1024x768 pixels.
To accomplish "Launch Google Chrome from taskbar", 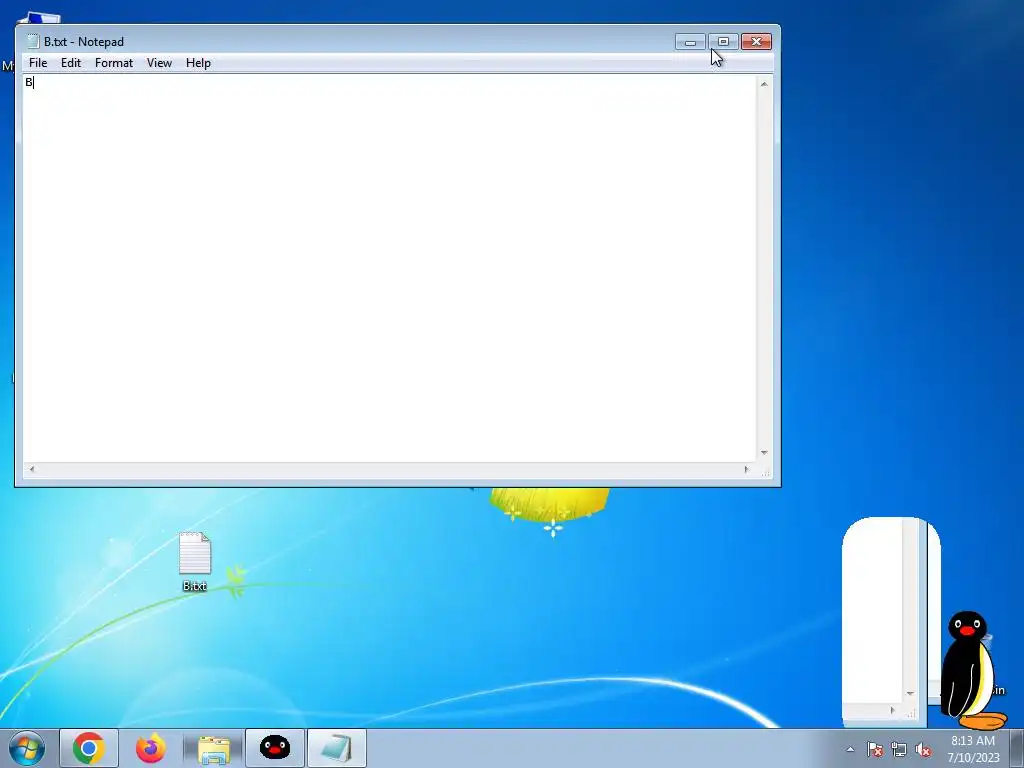I will click(x=89, y=748).
